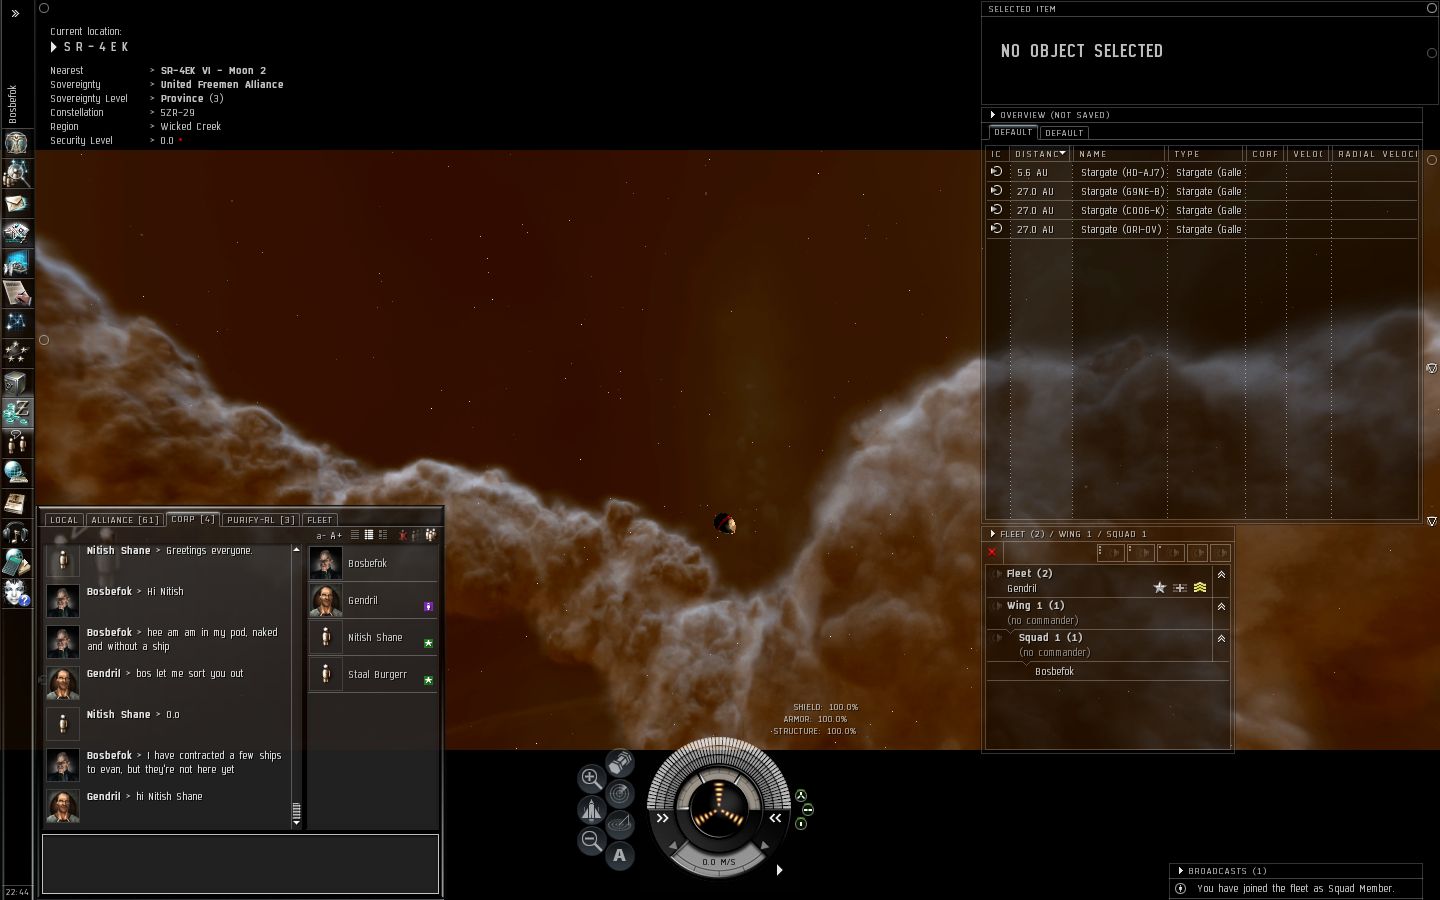This screenshot has height=900, width=1440.
Task: Sort overview by the Name column header
Action: coord(1119,154)
